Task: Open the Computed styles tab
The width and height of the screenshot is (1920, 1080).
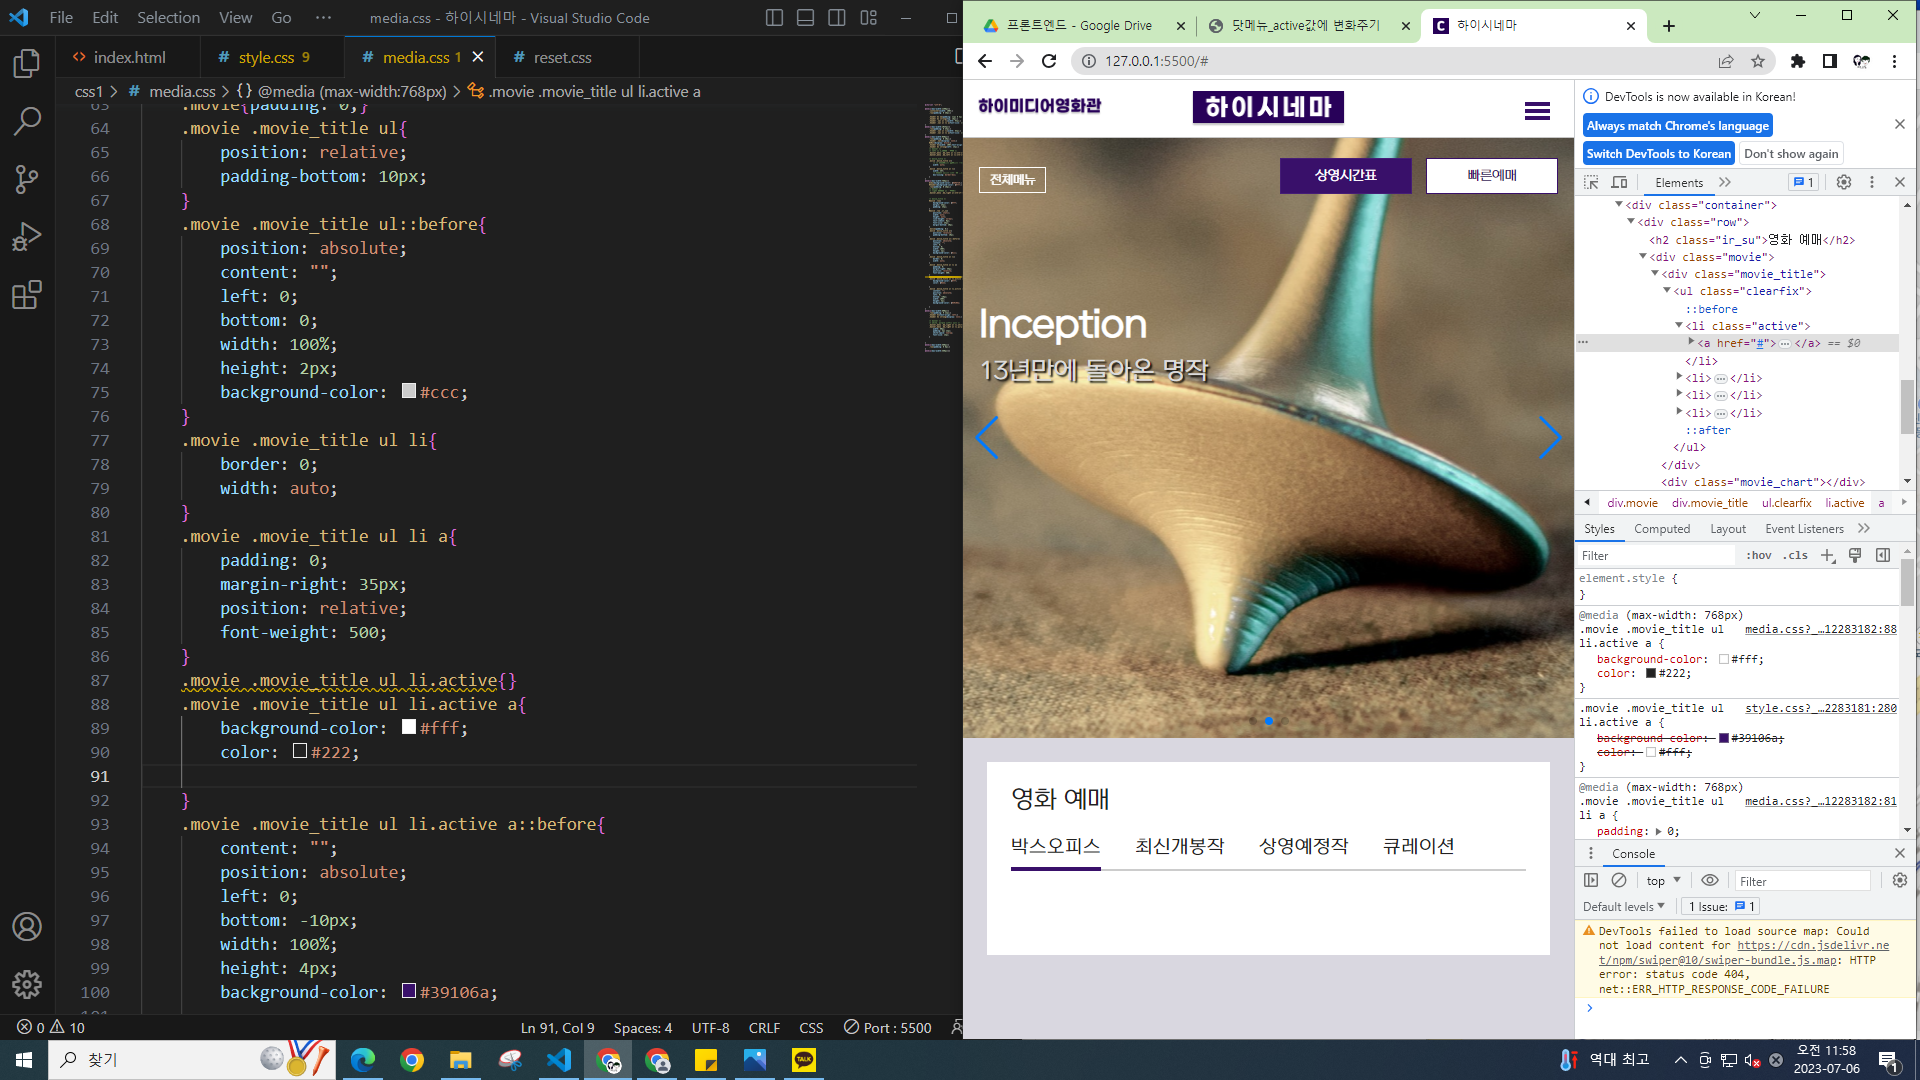Action: tap(1661, 529)
